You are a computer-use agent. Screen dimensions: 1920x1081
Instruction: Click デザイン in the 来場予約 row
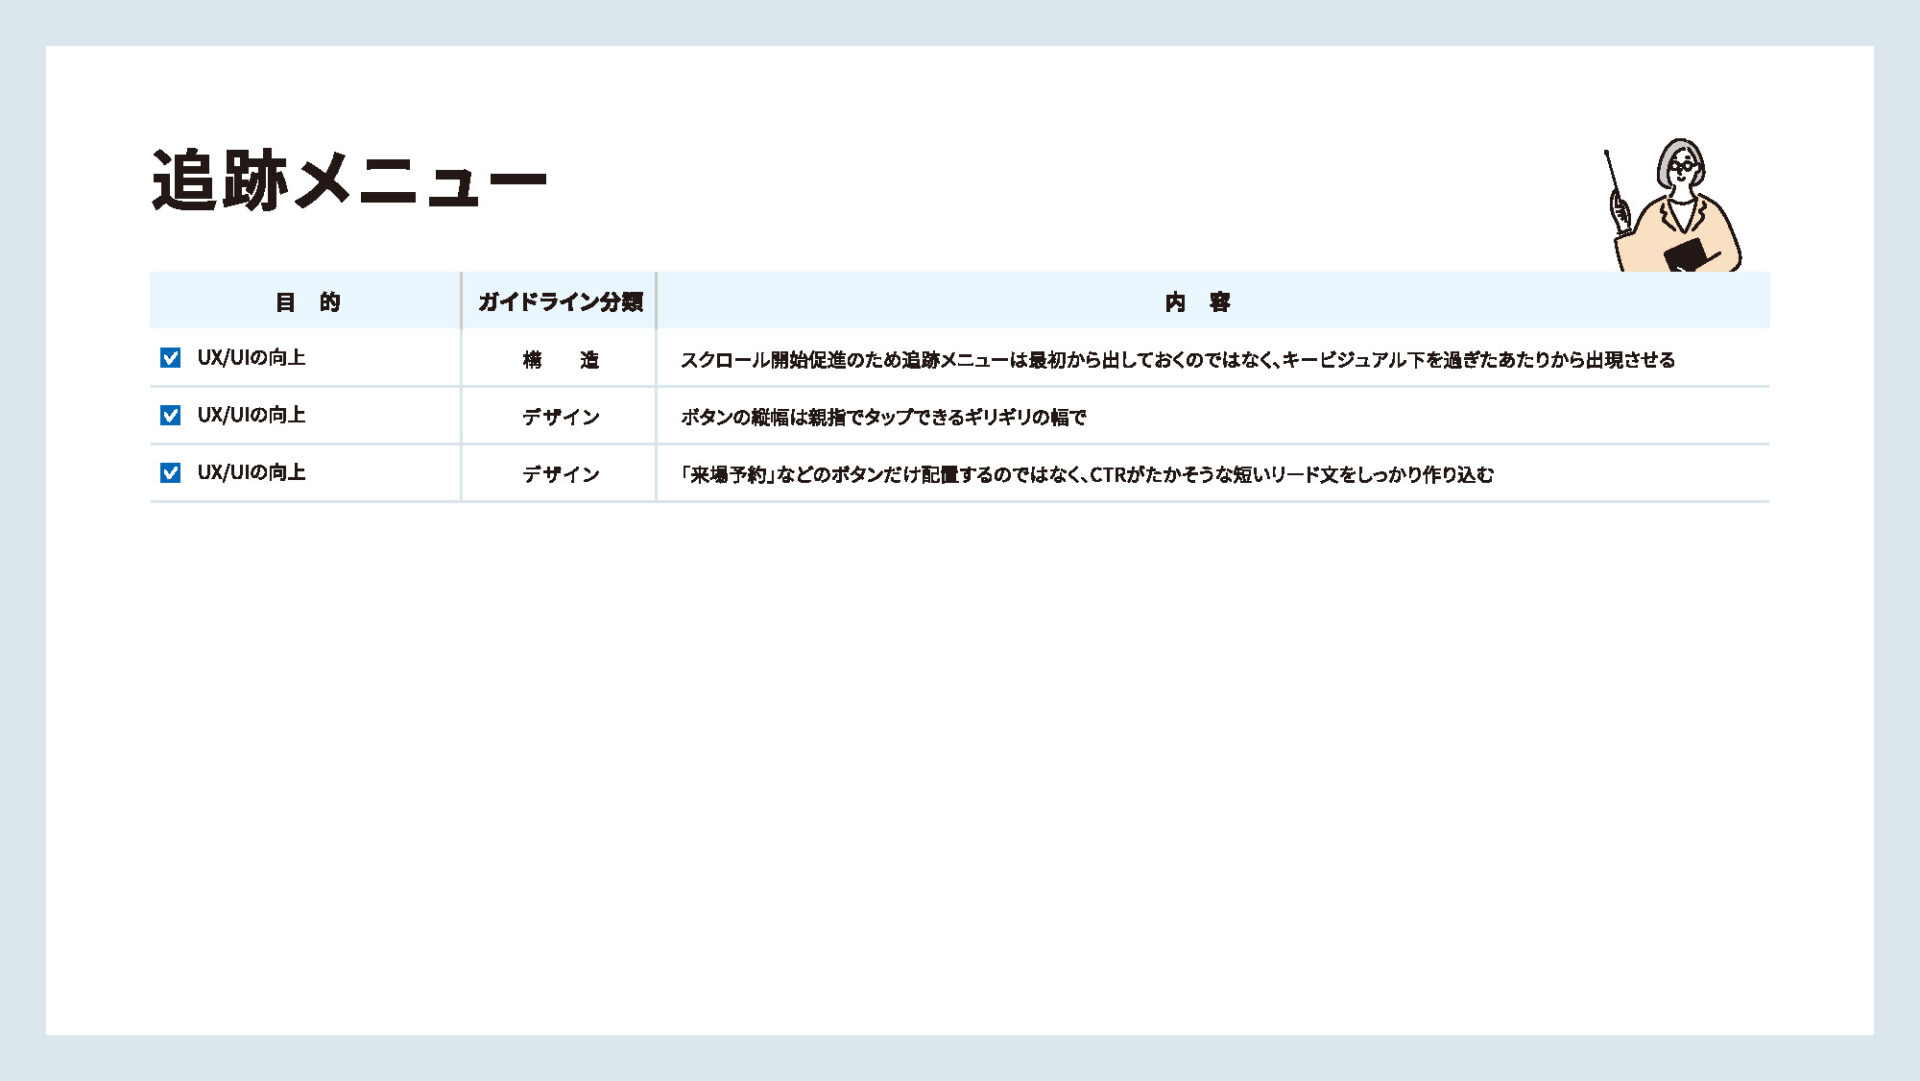(x=560, y=475)
